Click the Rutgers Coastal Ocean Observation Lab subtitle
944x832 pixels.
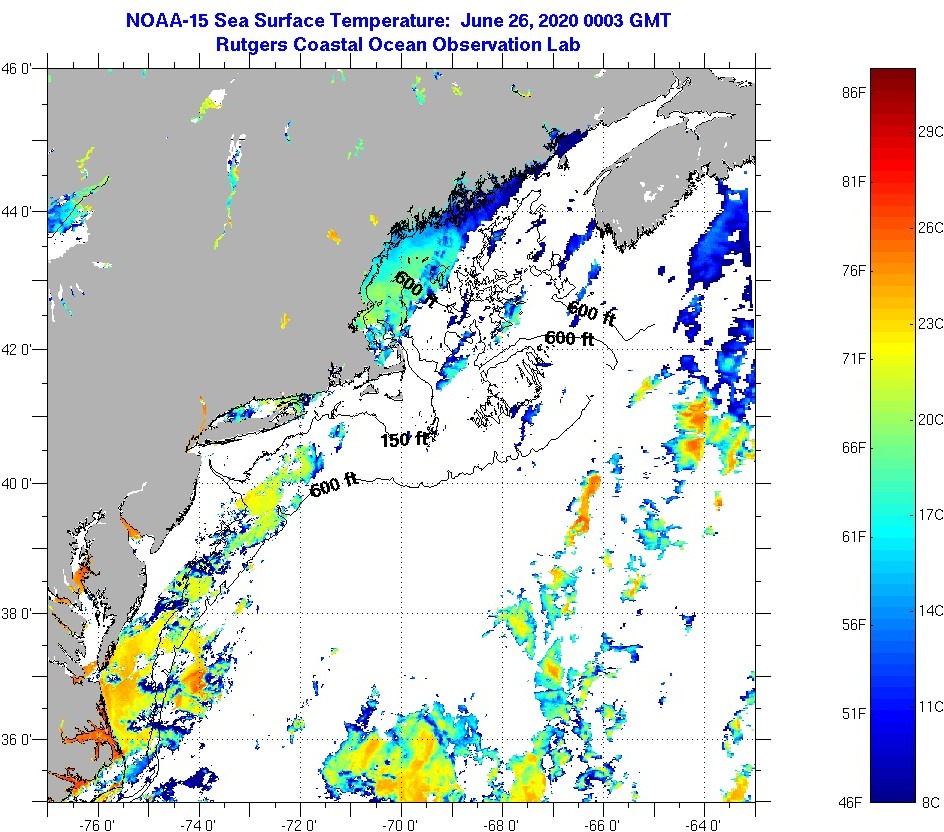[399, 44]
